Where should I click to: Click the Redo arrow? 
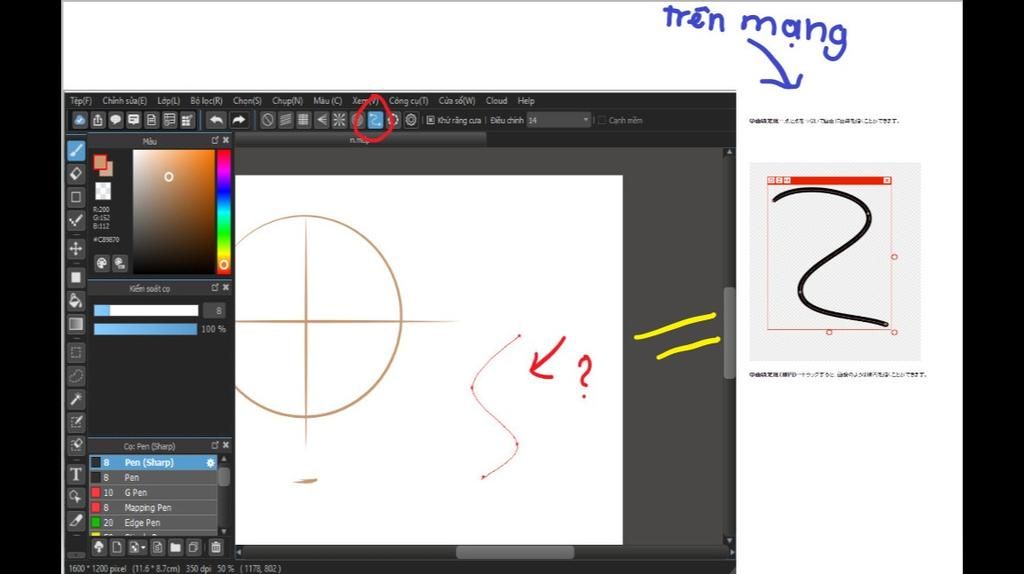(x=238, y=120)
